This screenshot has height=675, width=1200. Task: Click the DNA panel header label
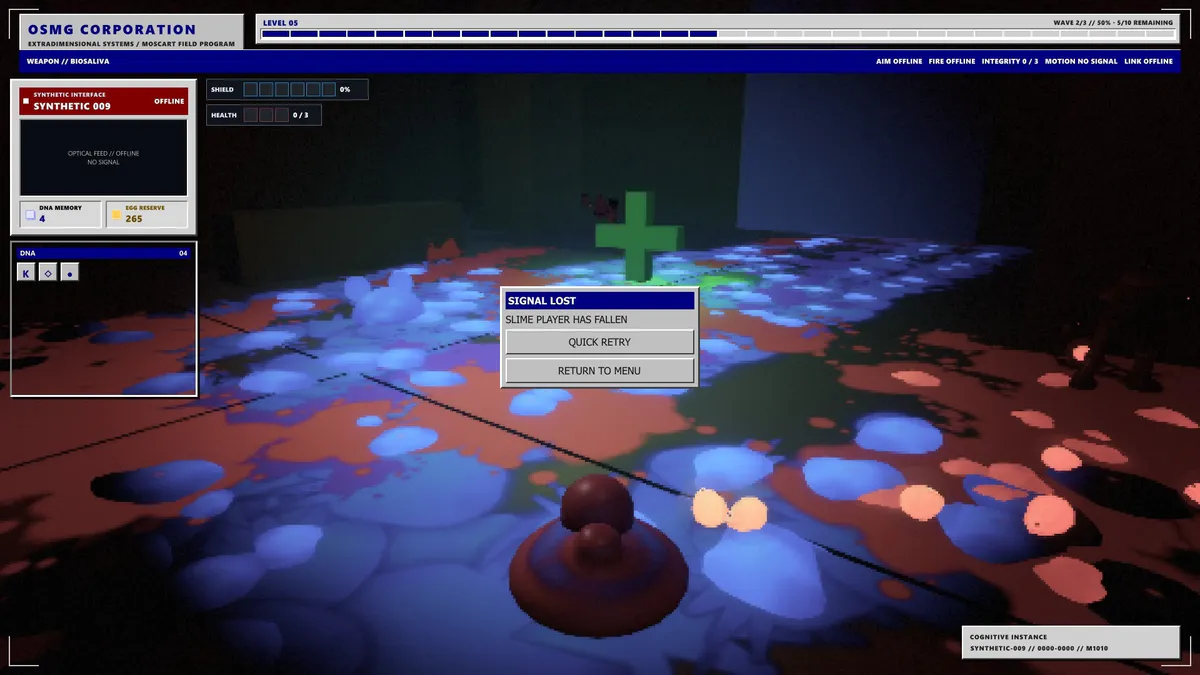27,253
